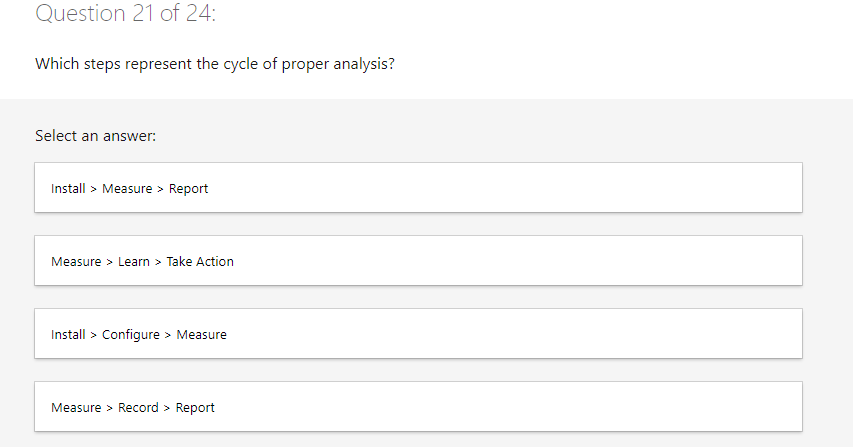Click Take Action text in second option
Screen dimensions: 853x447
[200, 262]
